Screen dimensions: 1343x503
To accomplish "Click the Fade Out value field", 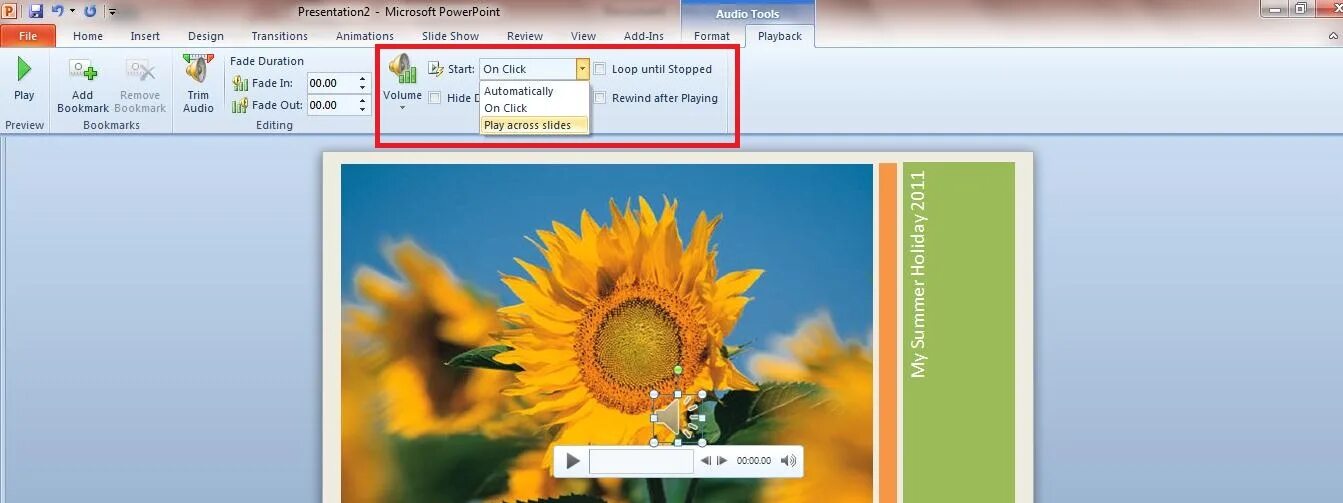I will (x=329, y=105).
